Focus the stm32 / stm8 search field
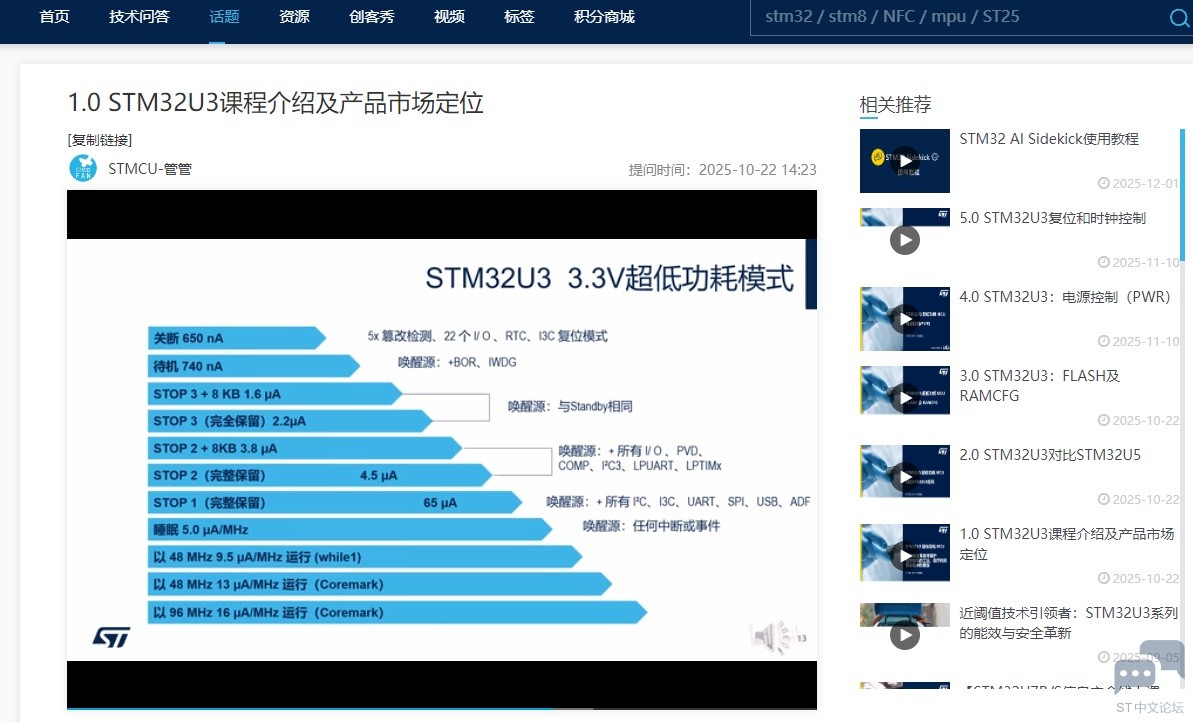Viewport: 1193px width, 723px height. [x=959, y=17]
